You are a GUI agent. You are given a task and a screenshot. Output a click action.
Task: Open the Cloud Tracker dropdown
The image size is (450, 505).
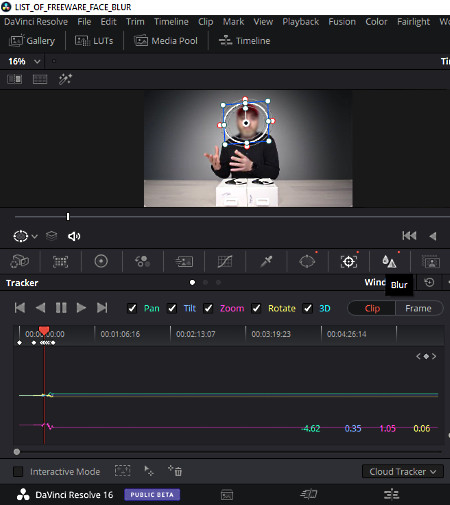coord(403,472)
